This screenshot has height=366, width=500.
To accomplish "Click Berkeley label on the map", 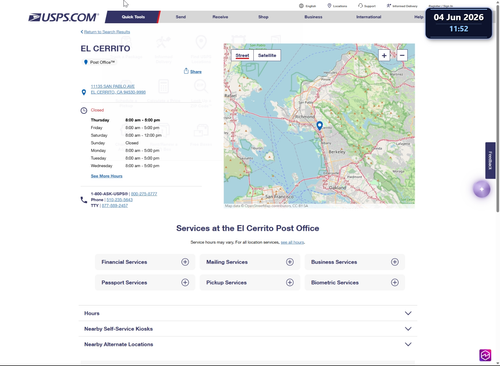I will [x=337, y=152].
